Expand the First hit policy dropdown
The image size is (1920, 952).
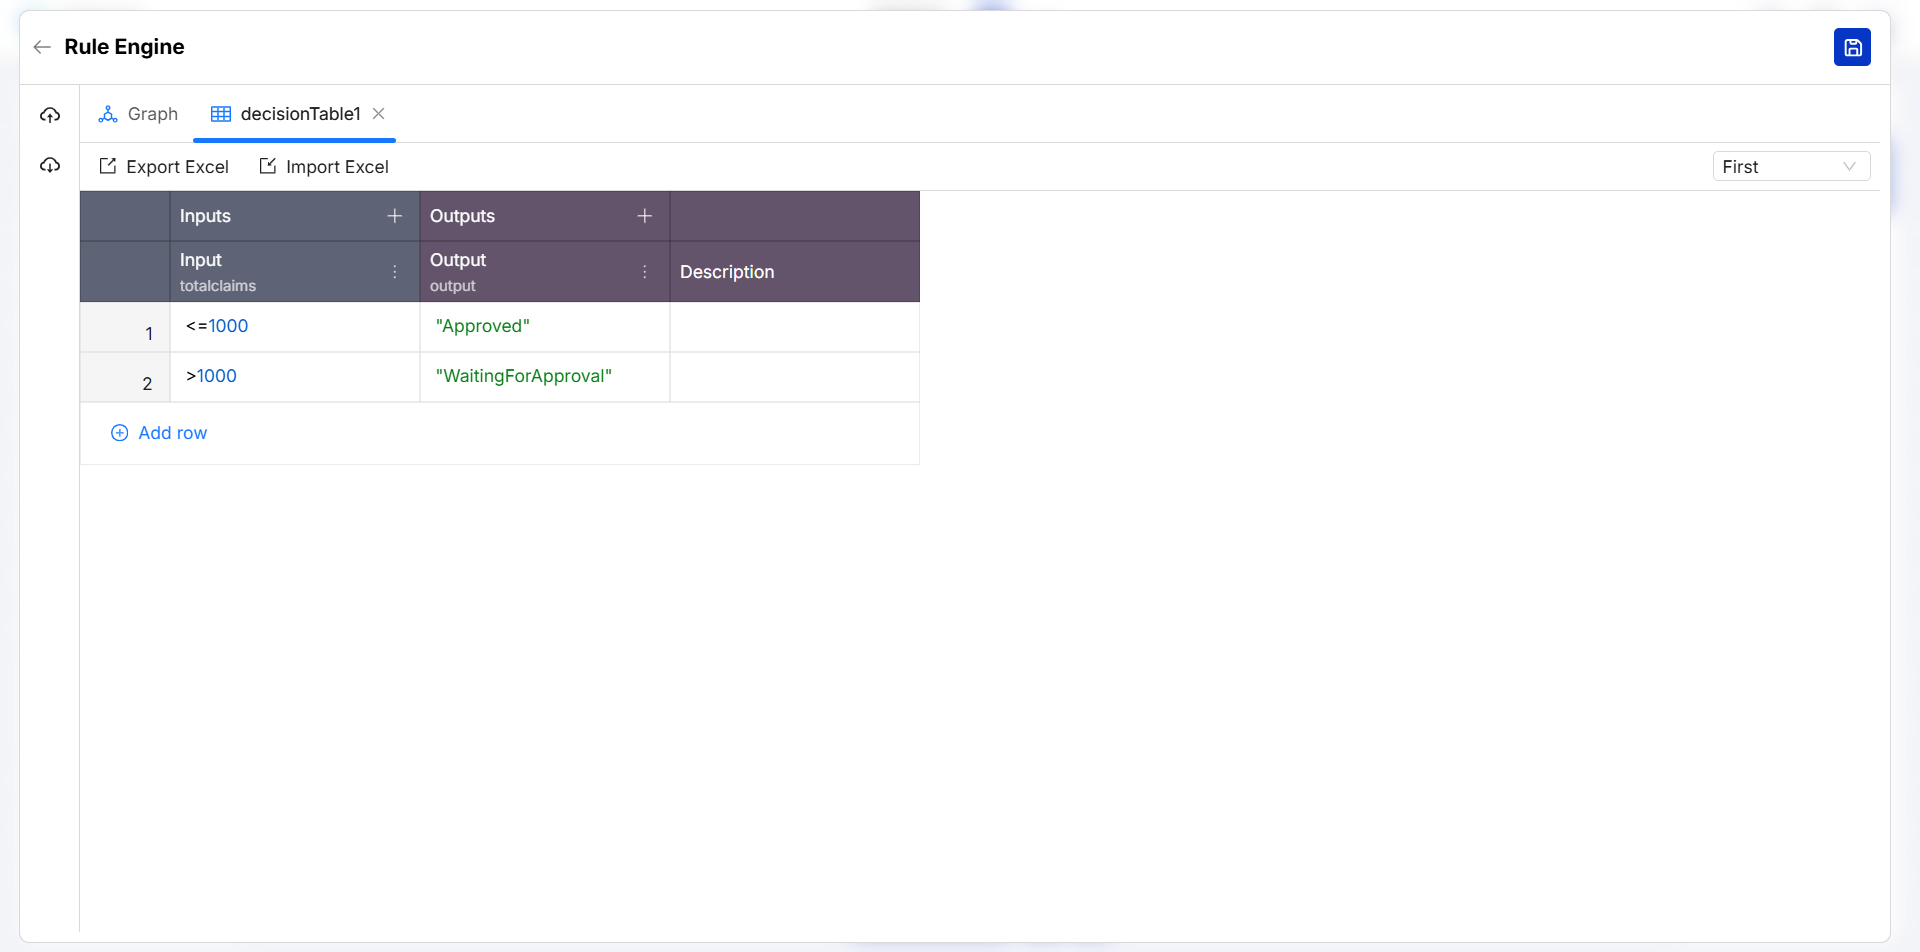pos(1790,167)
